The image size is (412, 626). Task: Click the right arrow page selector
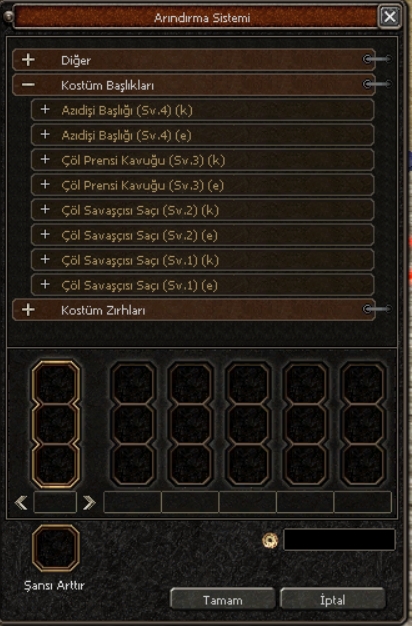pos(89,503)
